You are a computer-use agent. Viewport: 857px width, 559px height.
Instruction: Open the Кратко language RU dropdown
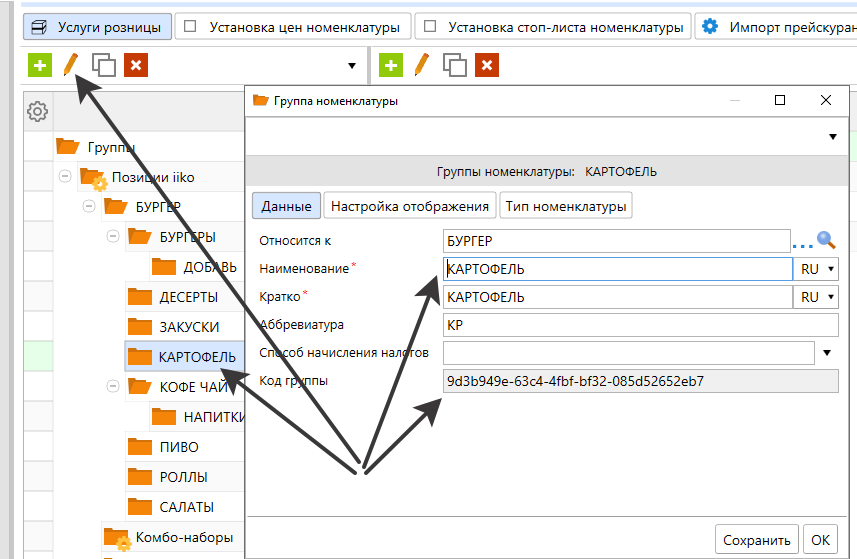coord(817,297)
